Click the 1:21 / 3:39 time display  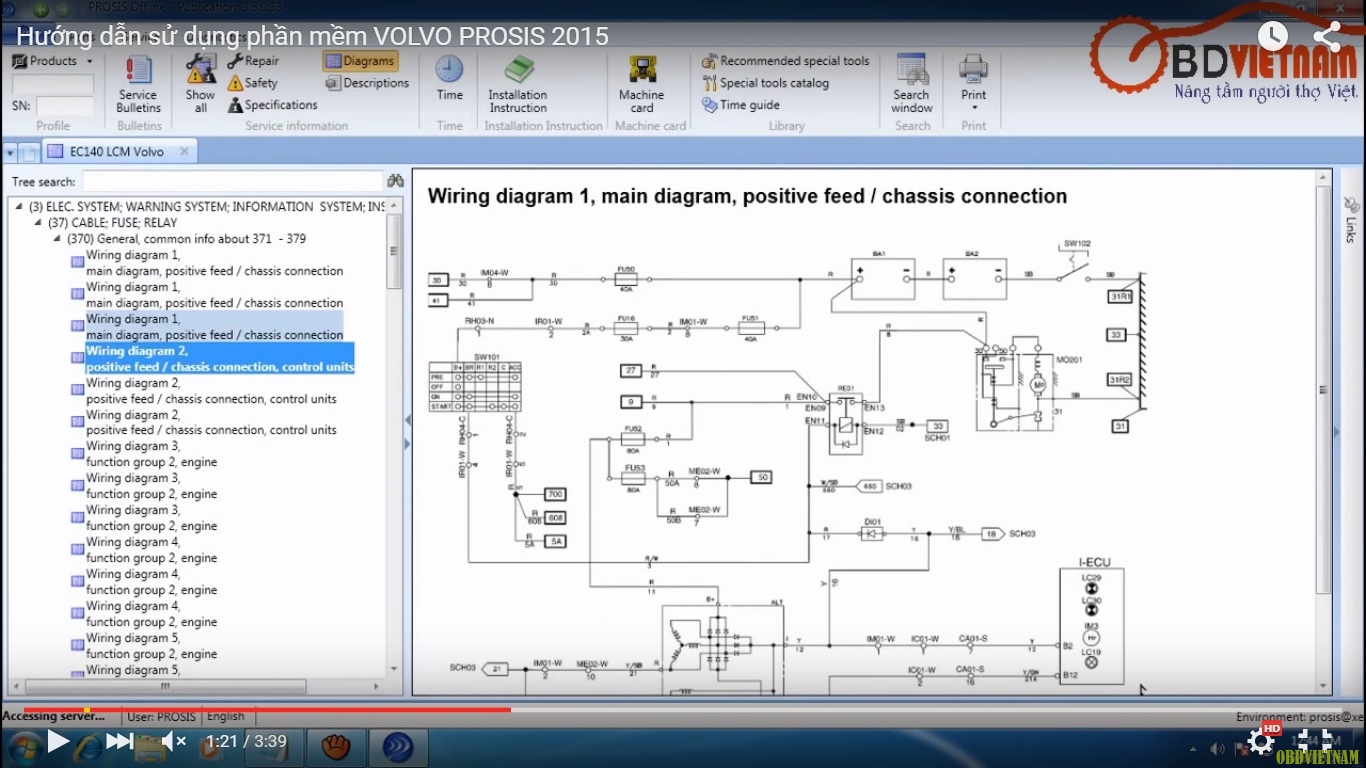246,741
